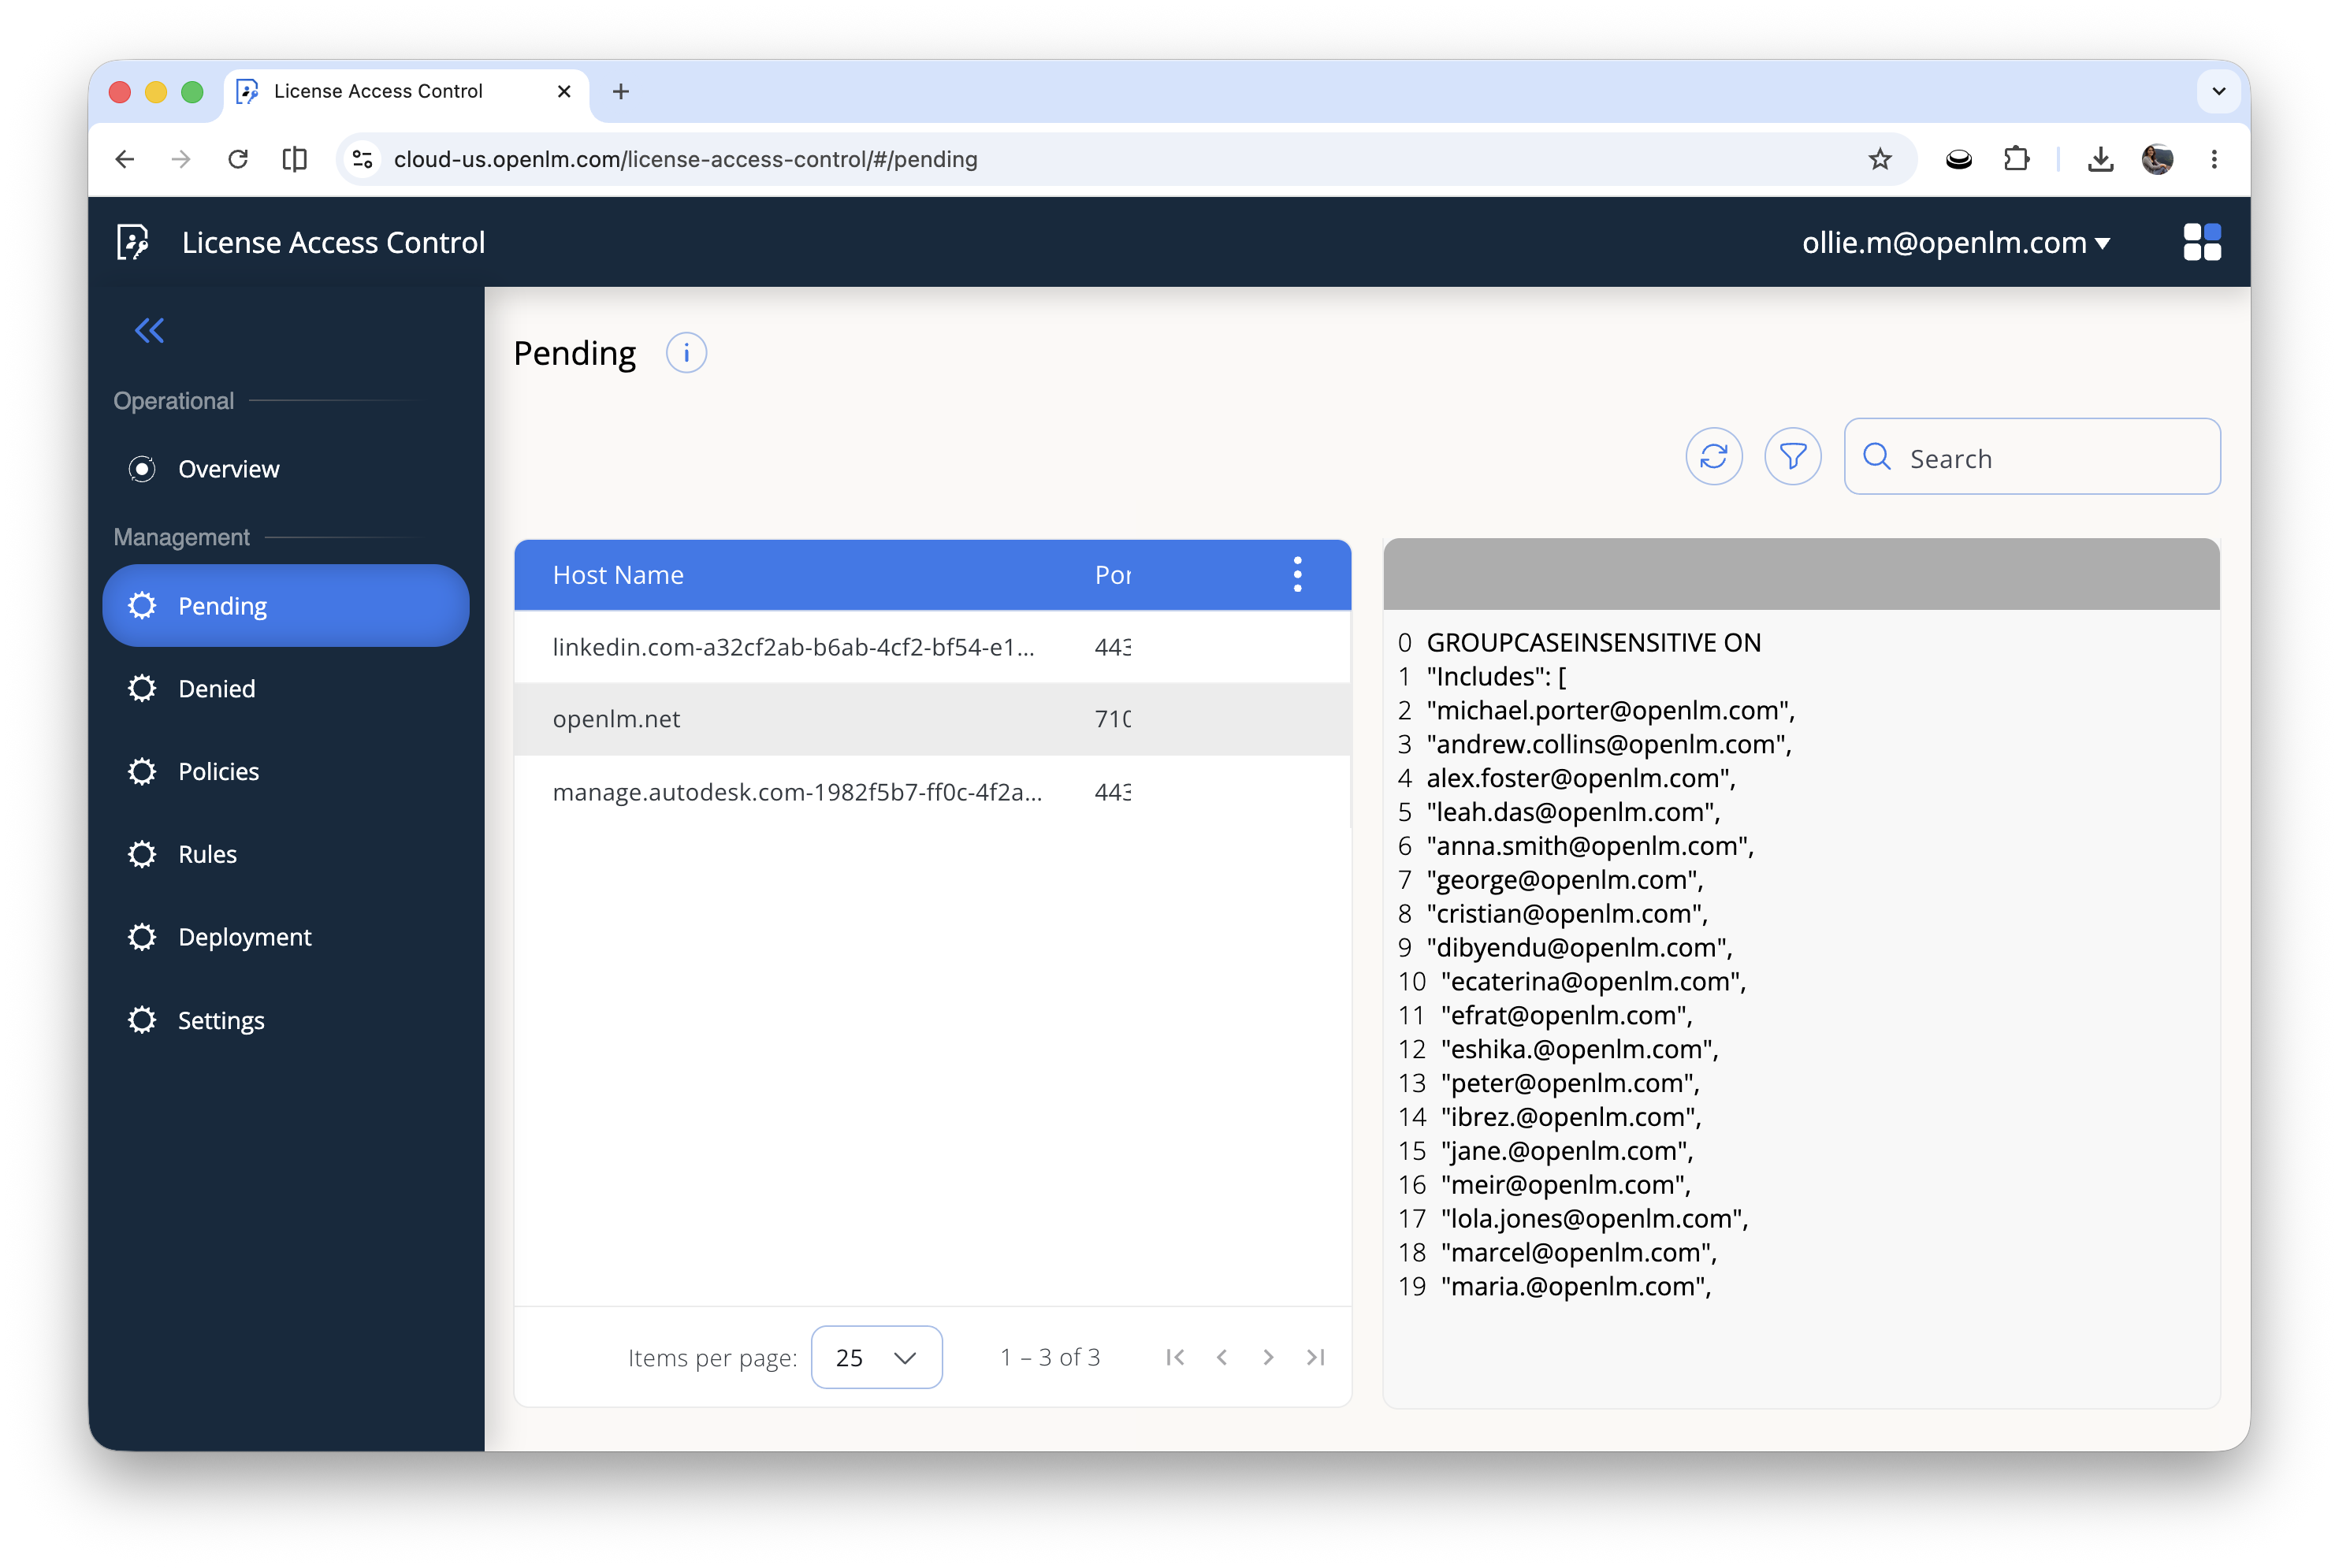Image resolution: width=2339 pixels, height=1568 pixels.
Task: Click port value 443 in linkedin row
Action: [x=1112, y=647]
